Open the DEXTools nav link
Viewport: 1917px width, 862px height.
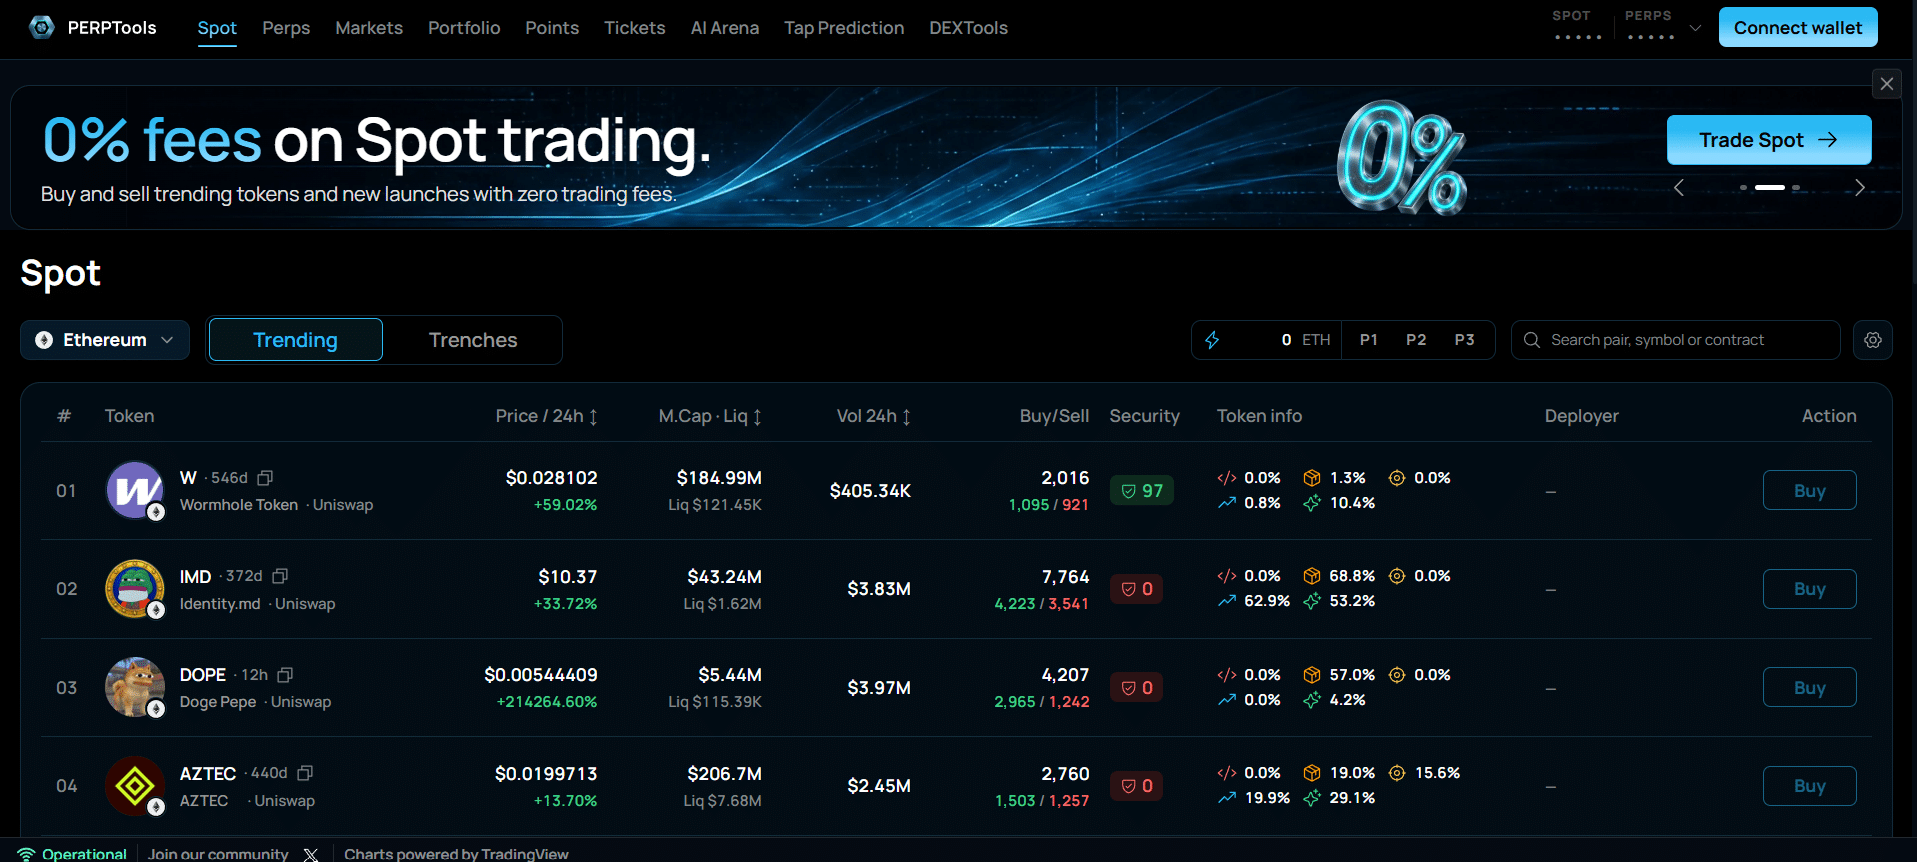(x=968, y=28)
